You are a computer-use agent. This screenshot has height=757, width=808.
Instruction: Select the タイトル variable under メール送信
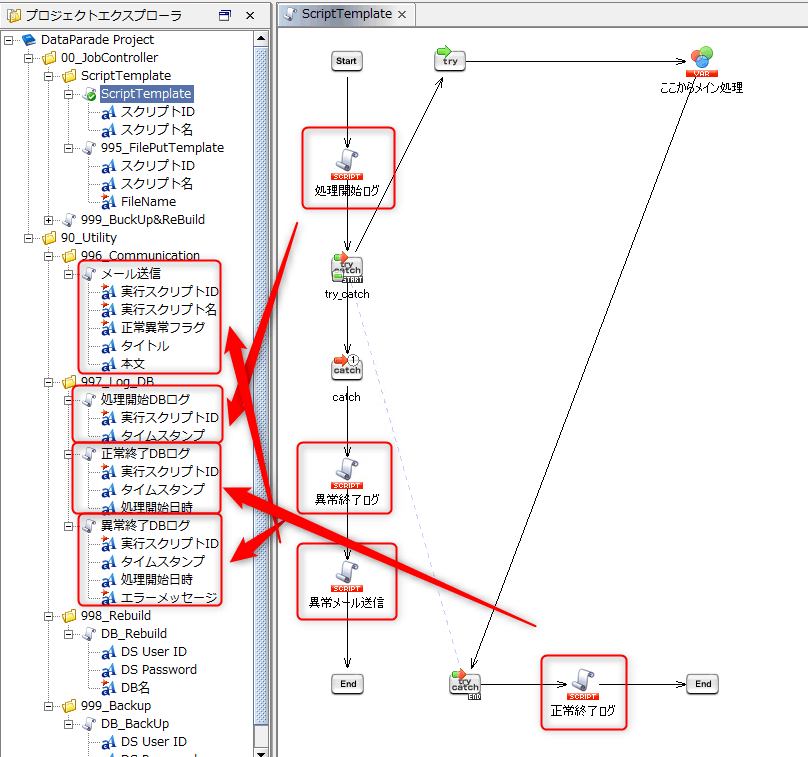pyautogui.click(x=145, y=346)
